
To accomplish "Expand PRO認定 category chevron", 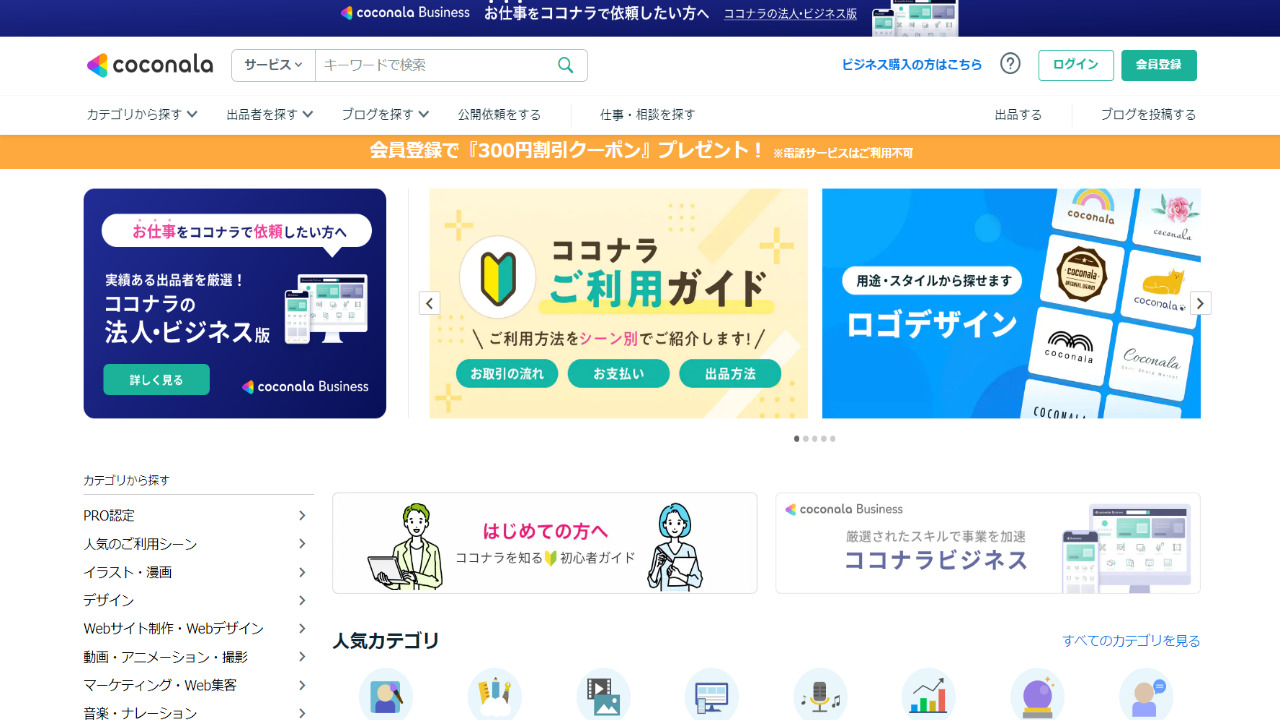I will pos(302,516).
